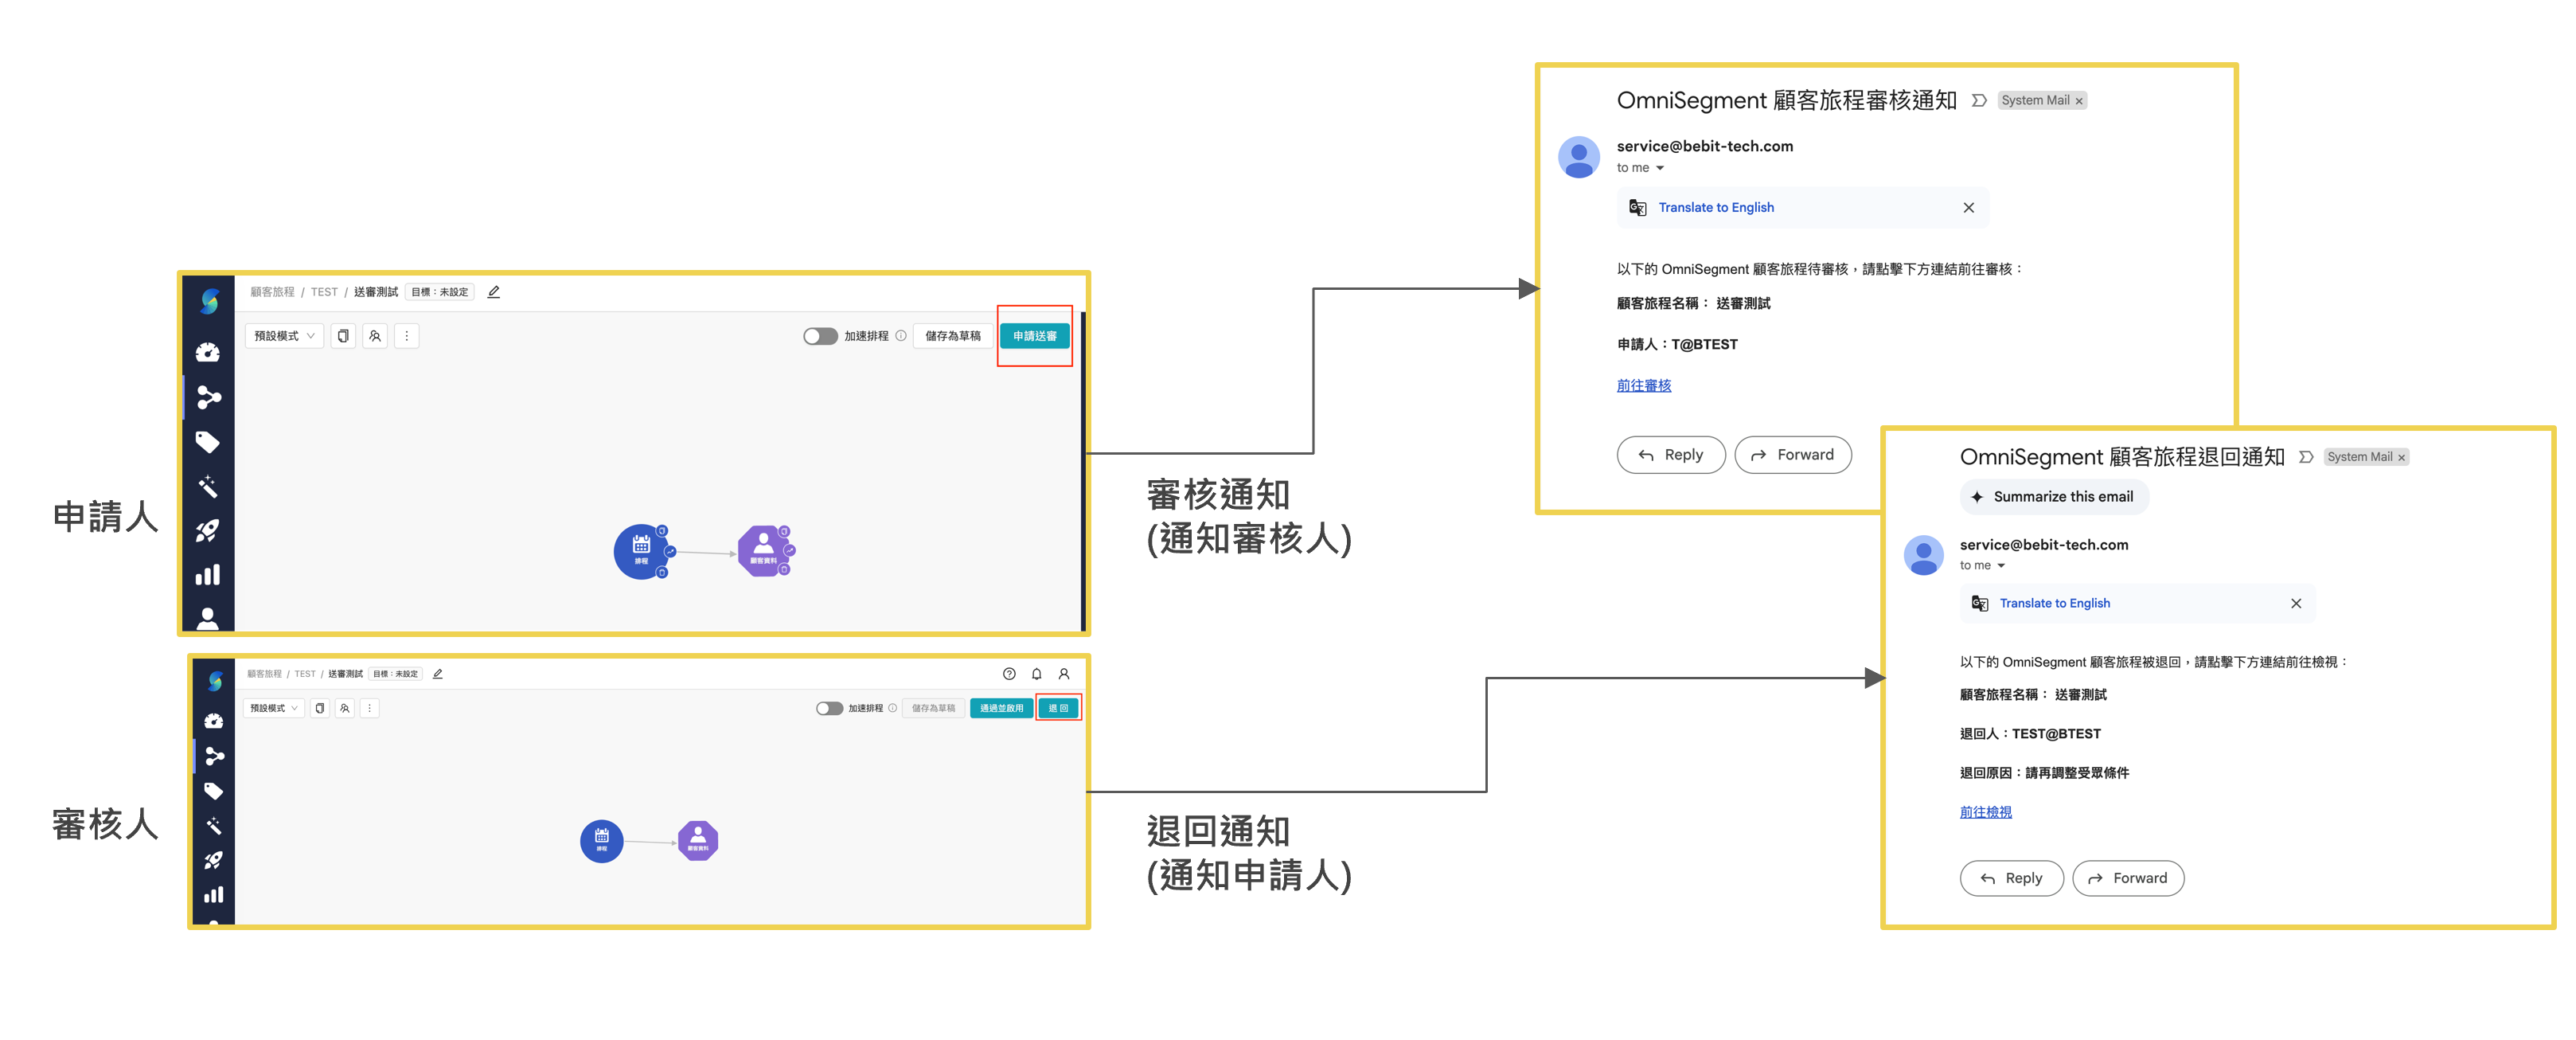Open the three-dot more options menu in applicant toolbar

[407, 335]
